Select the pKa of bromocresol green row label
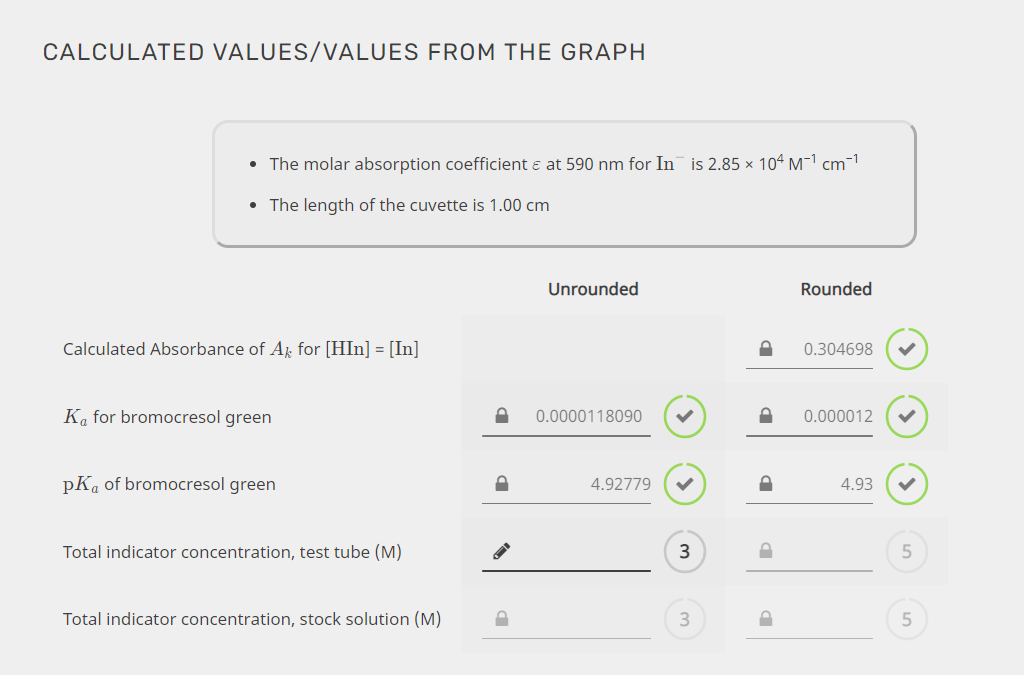The image size is (1024, 675). click(168, 484)
